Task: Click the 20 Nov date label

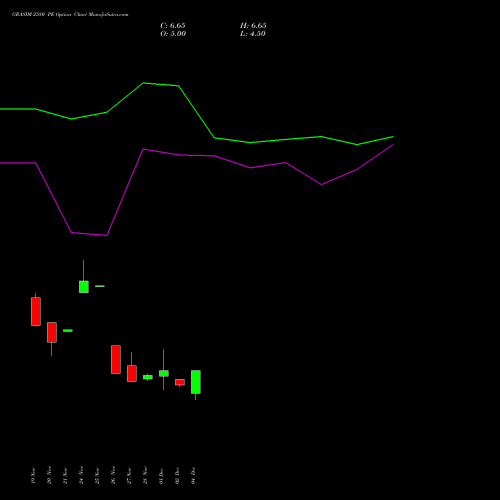Action: 49,475
